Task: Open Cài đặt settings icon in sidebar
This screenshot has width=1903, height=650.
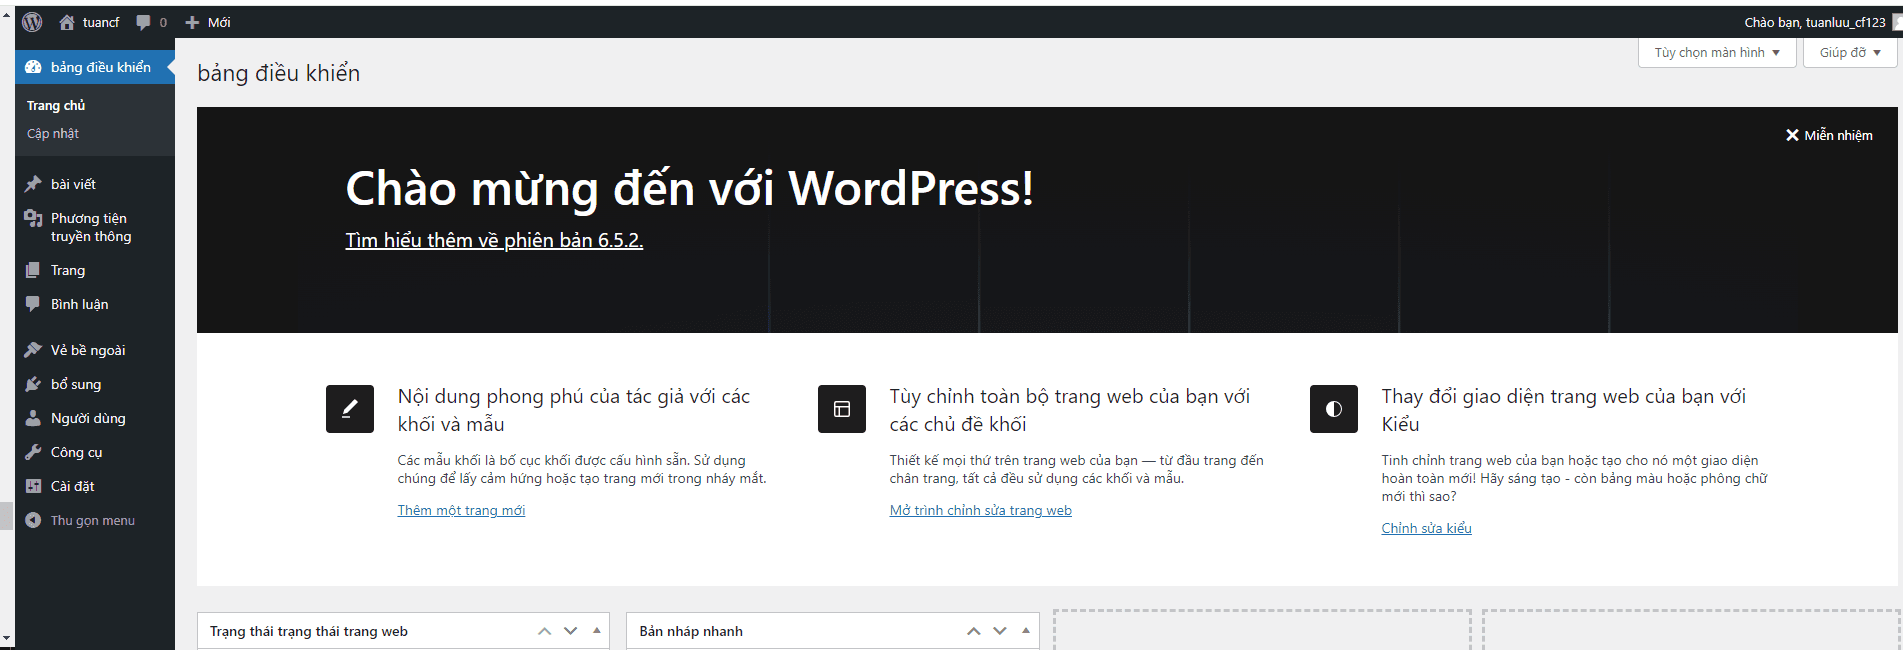Action: coord(33,486)
